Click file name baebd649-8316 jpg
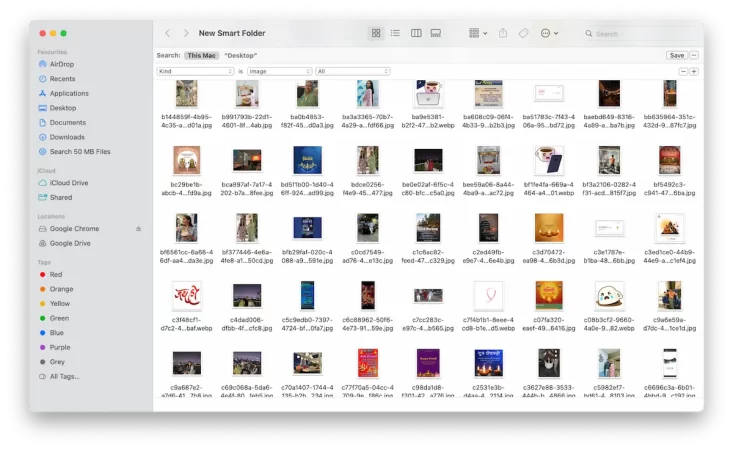 tap(609, 121)
